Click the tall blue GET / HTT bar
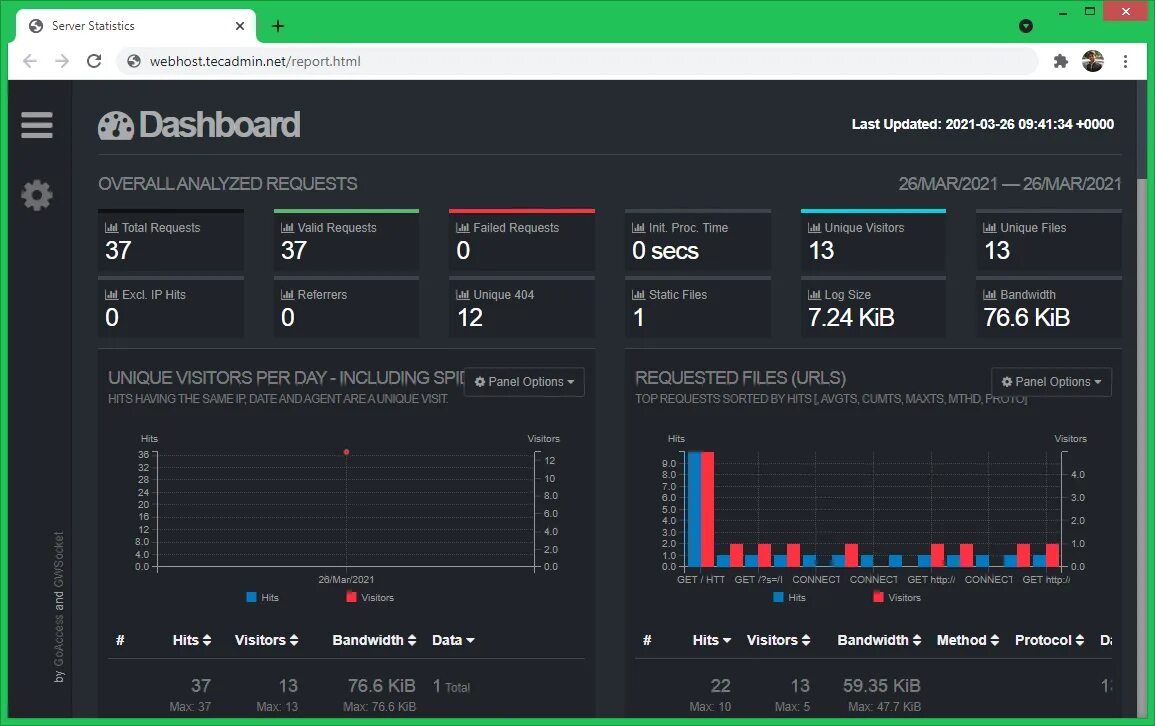The width and height of the screenshot is (1155, 726). (693, 509)
